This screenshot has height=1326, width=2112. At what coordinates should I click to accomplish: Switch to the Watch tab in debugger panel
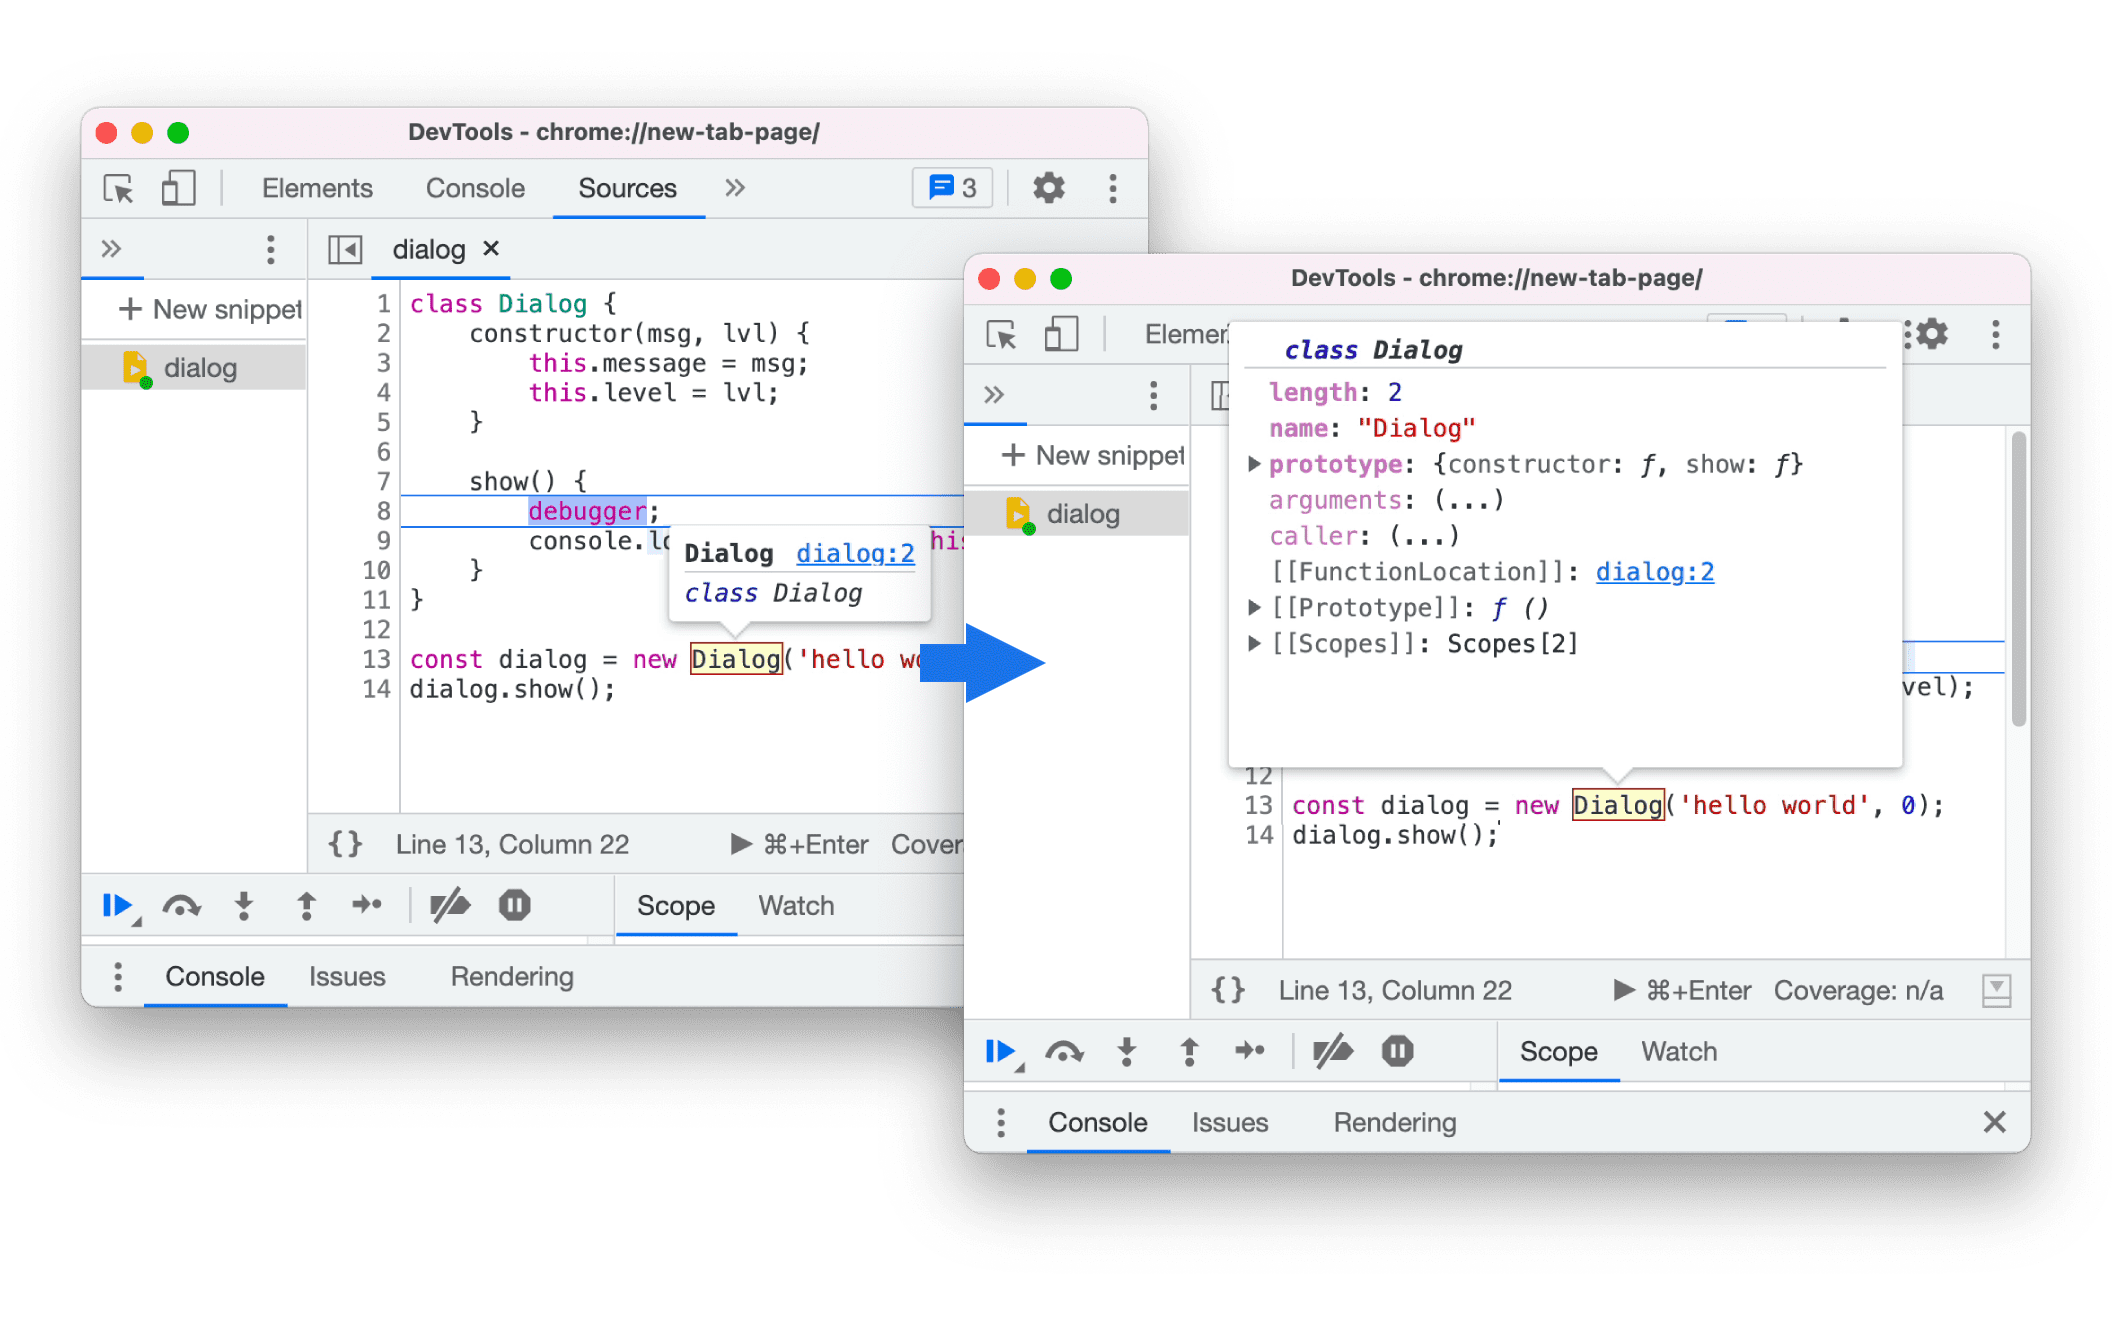(1681, 1051)
